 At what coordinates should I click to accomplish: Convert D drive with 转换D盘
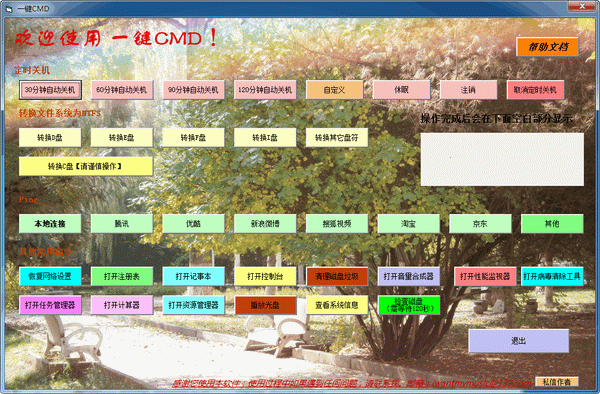[x=50, y=138]
